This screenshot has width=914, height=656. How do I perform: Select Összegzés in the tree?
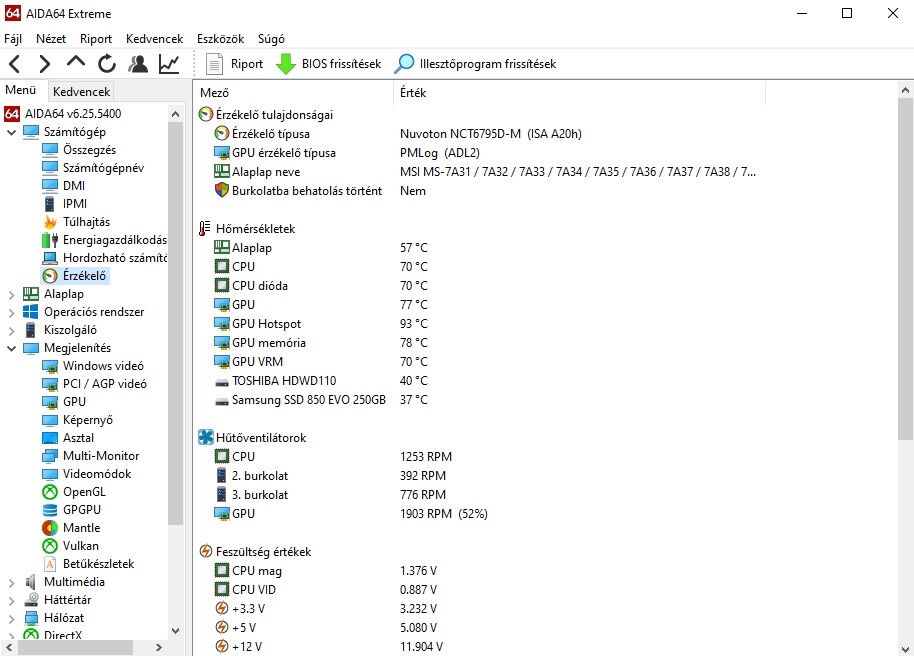[79, 150]
